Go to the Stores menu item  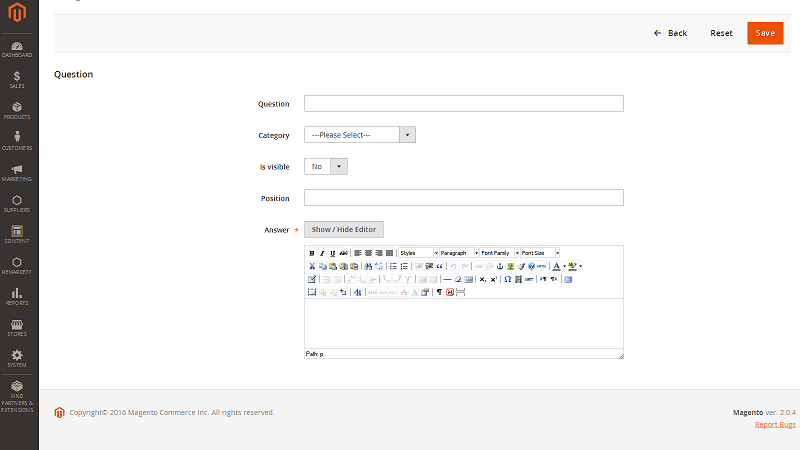pos(17,327)
